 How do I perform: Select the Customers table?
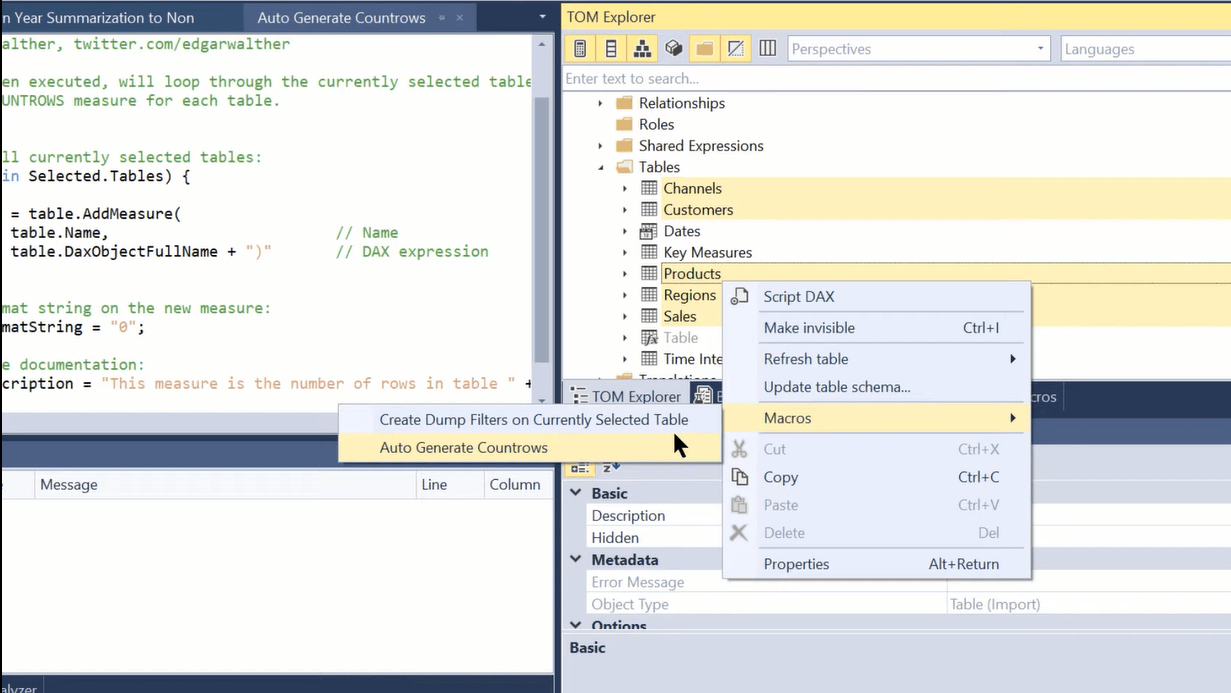[x=698, y=210]
